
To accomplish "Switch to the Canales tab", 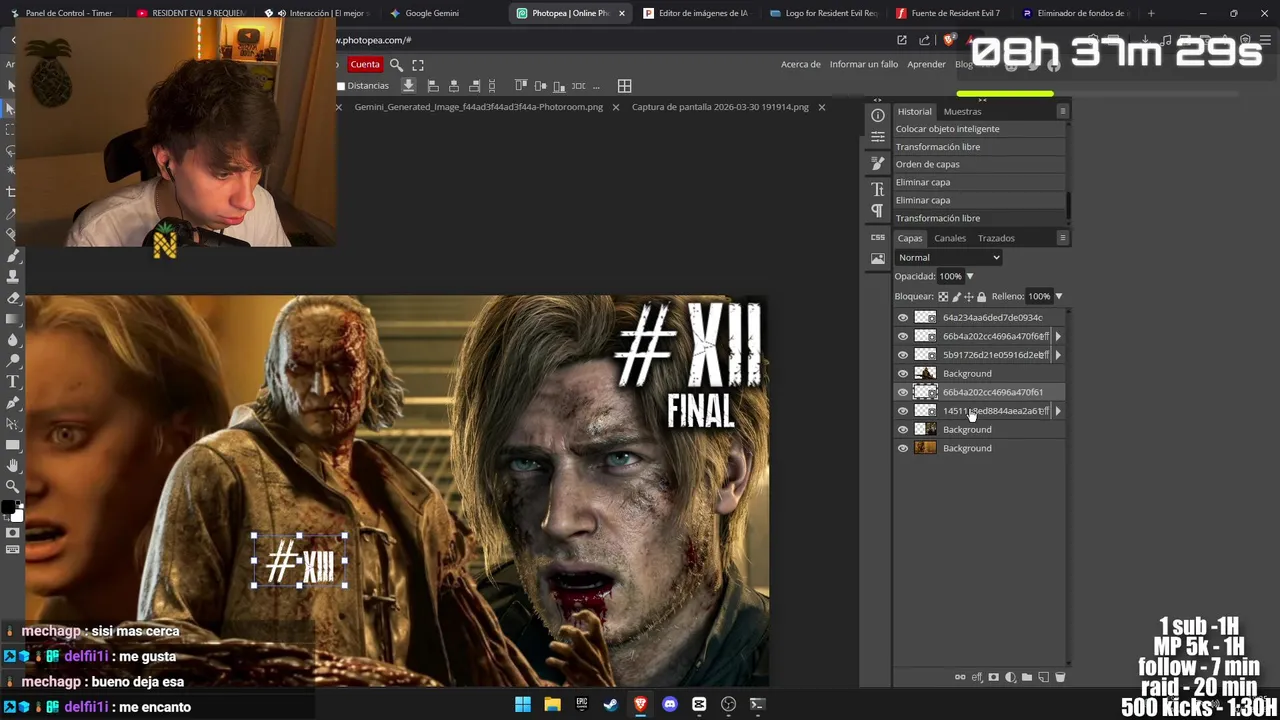I will tap(950, 238).
